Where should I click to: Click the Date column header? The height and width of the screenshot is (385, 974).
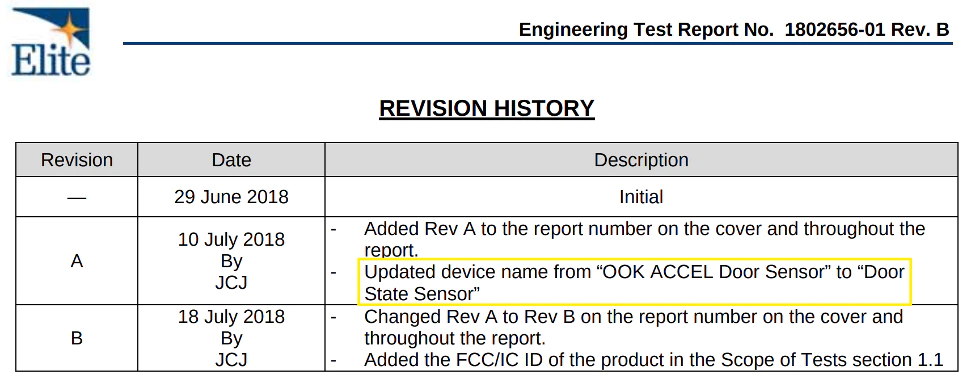[231, 160]
